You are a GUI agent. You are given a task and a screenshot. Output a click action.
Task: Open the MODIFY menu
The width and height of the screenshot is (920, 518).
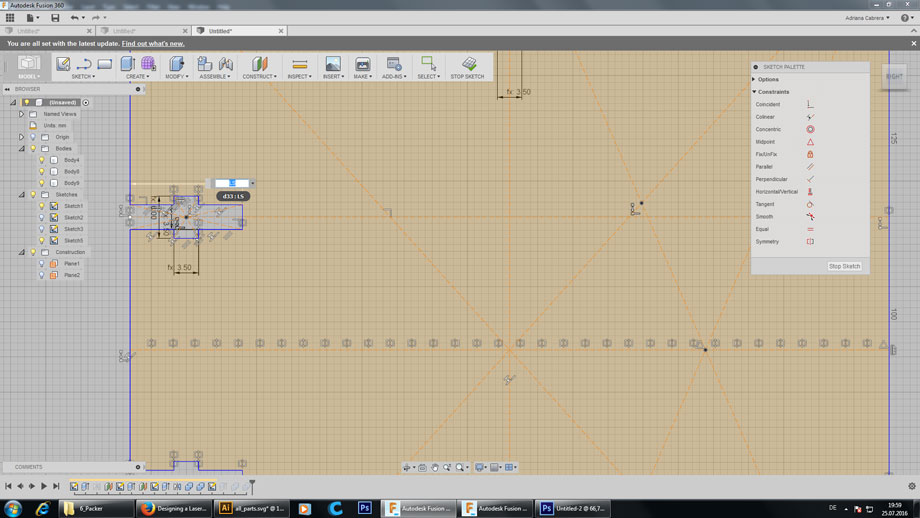[x=177, y=76]
